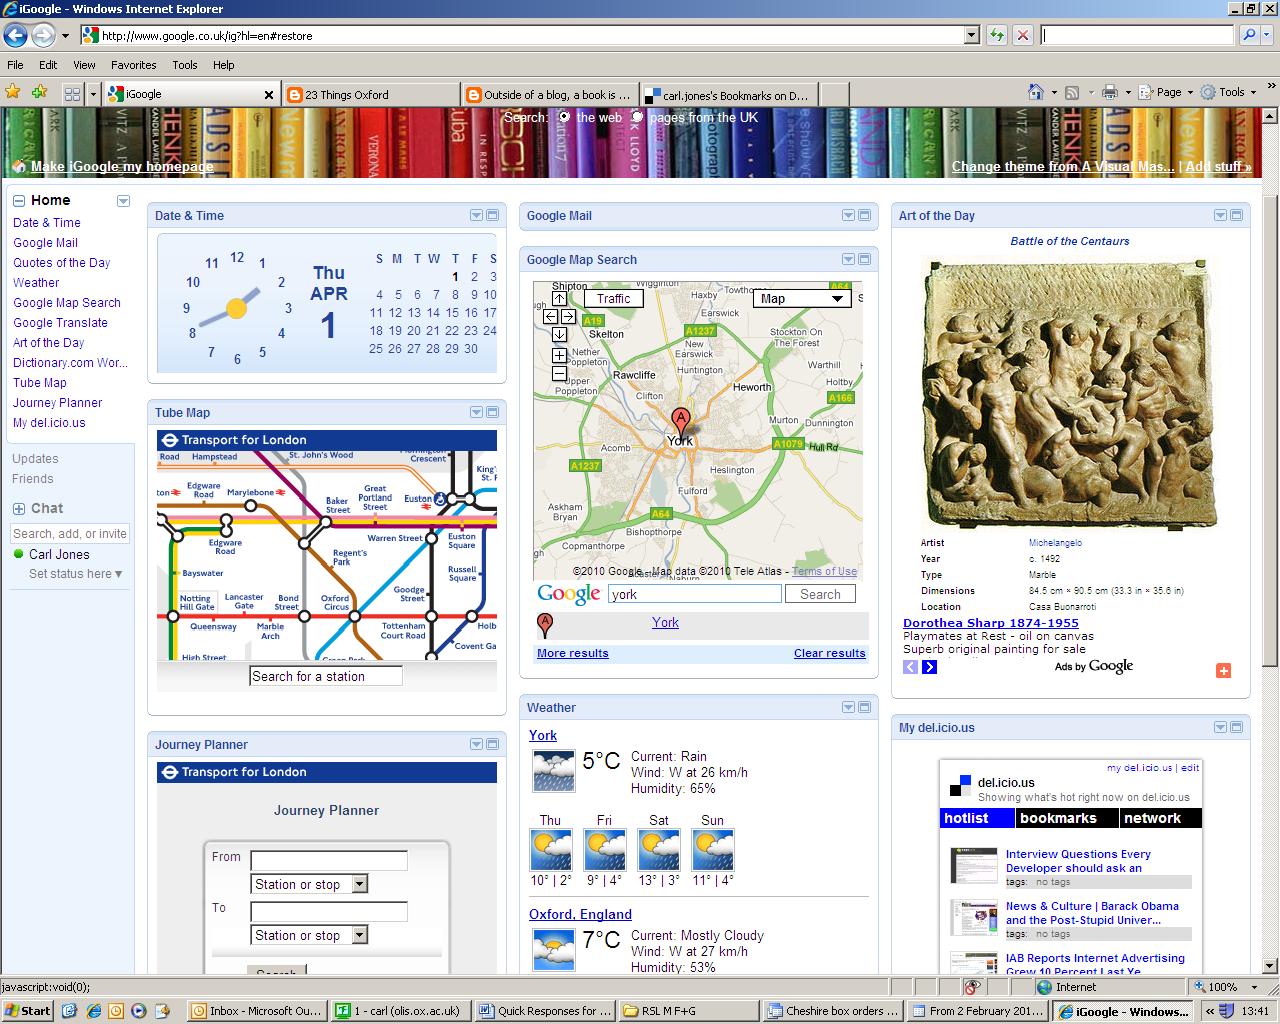This screenshot has width=1280, height=1024.
Task: Click the 'Clear results' link
Action: click(x=829, y=653)
